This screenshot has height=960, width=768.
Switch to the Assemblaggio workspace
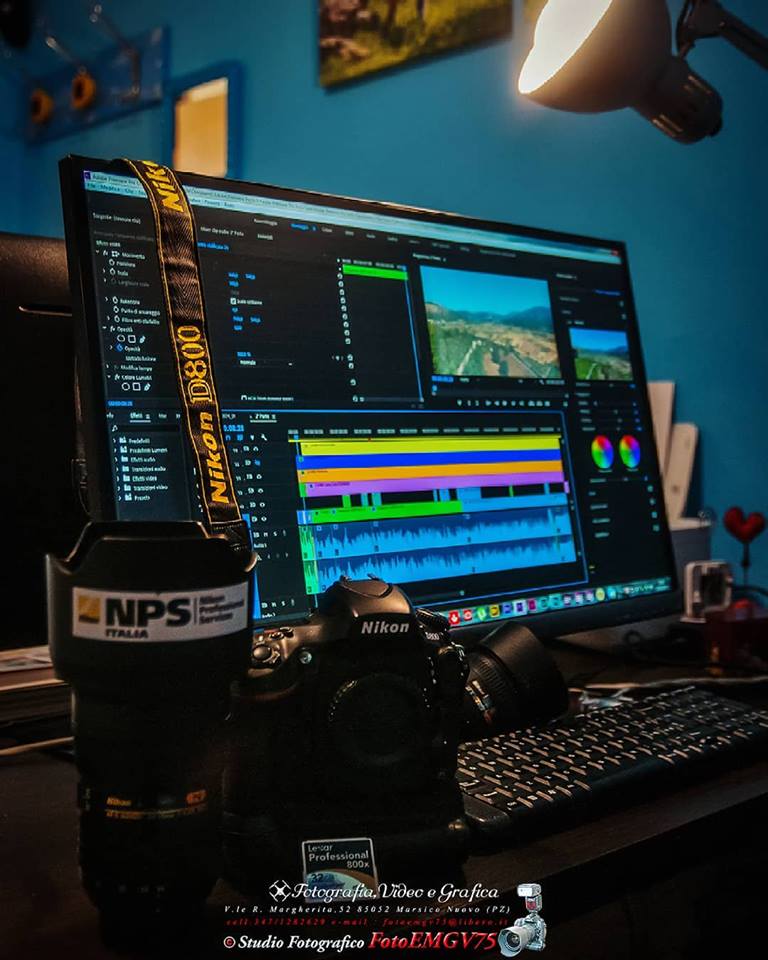(265, 222)
